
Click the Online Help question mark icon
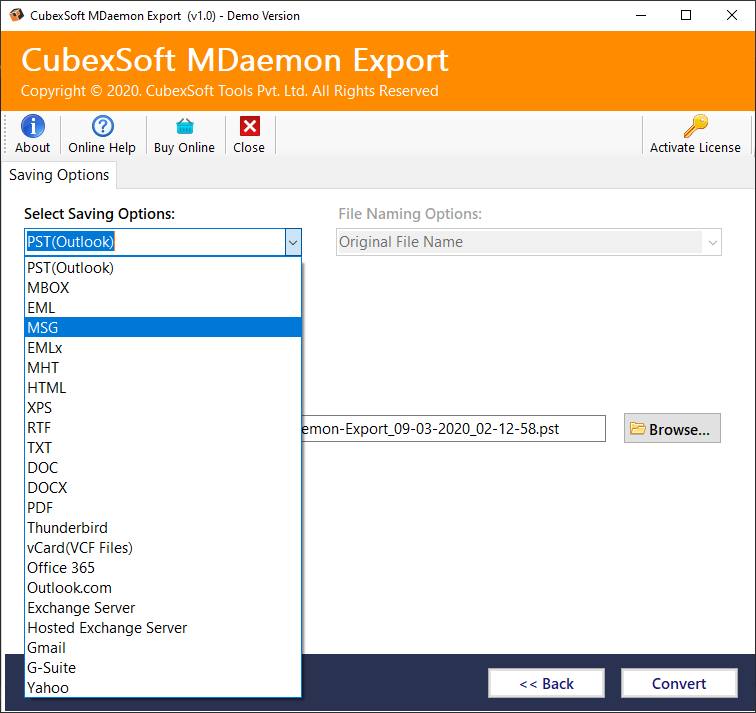(102, 126)
